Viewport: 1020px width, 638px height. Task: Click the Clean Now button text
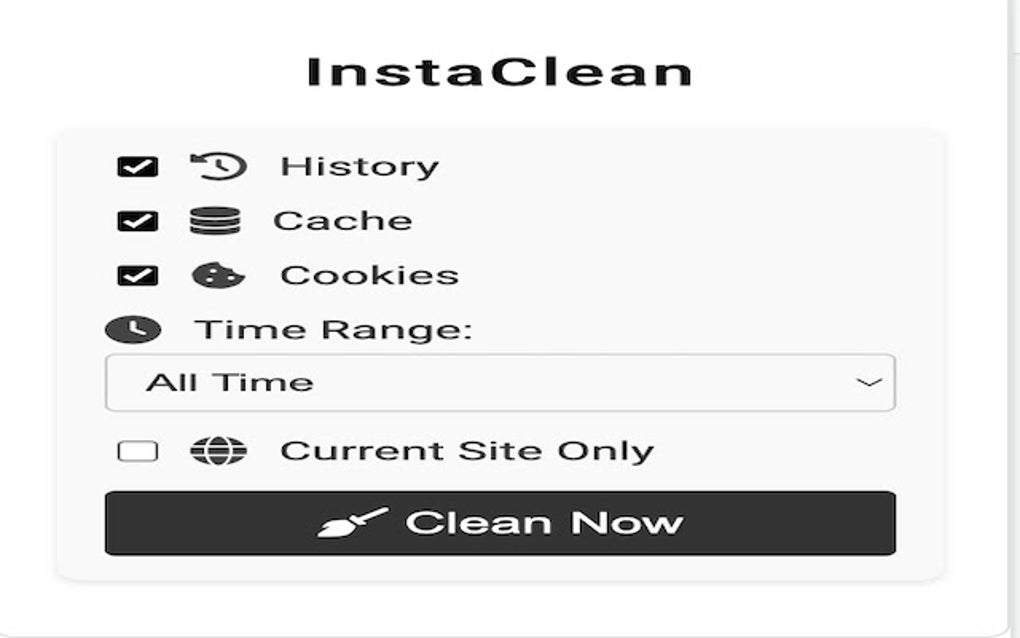tap(544, 523)
